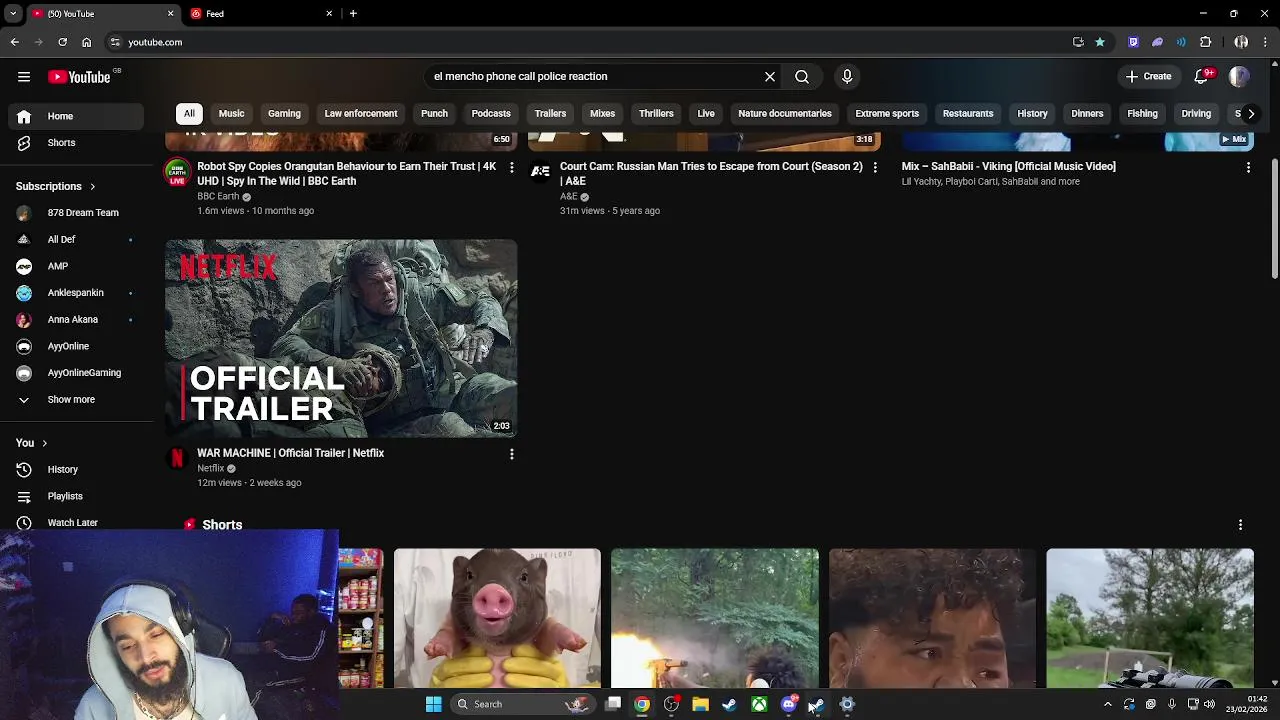Viewport: 1280px width, 720px height.
Task: Select the Law enforcement filter chip
Action: point(361,114)
